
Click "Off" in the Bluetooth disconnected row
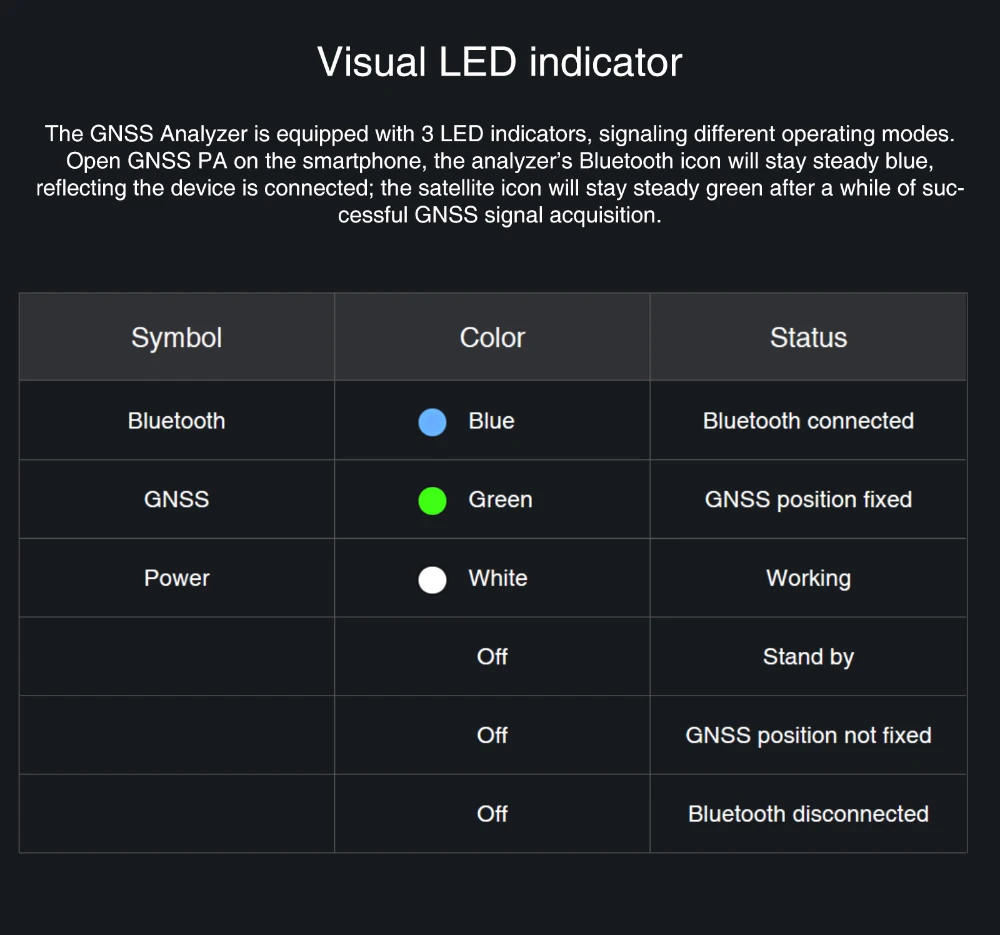[492, 814]
